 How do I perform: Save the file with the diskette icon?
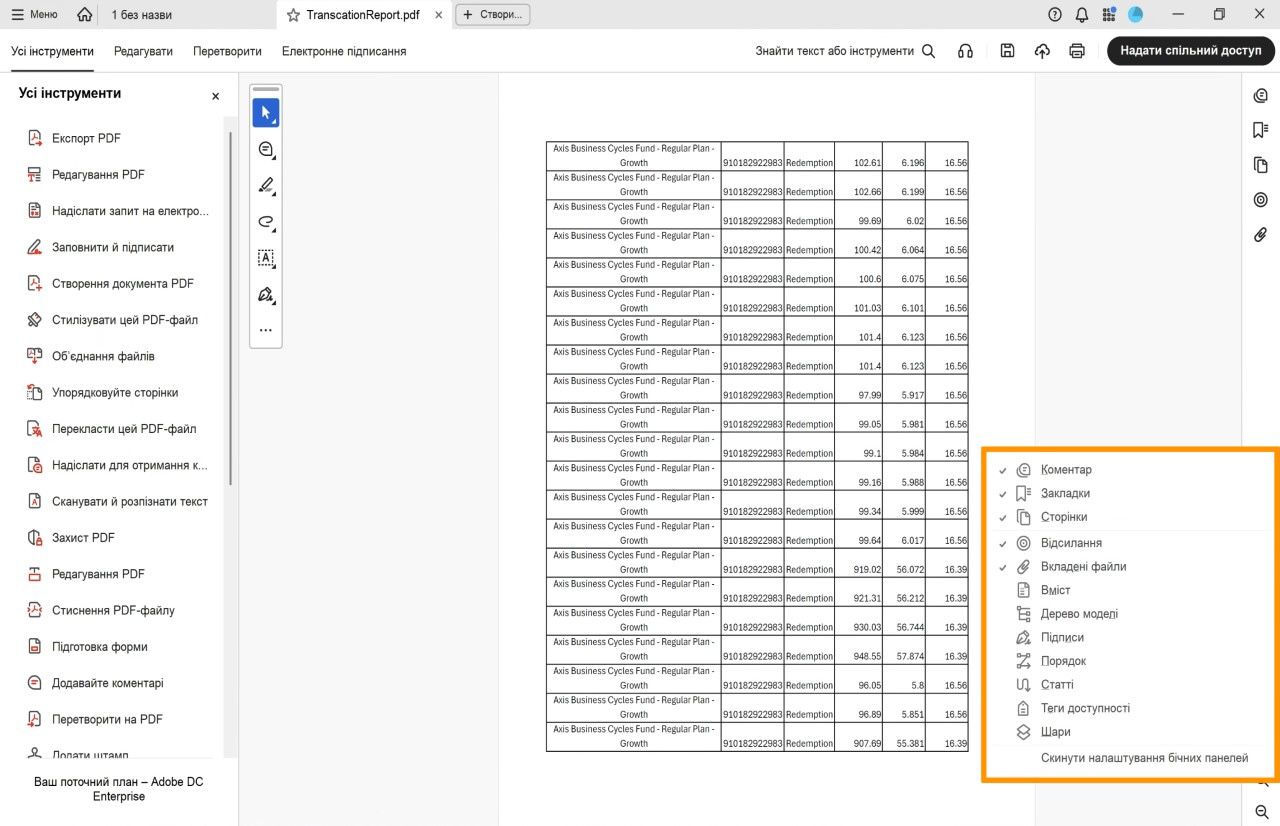pos(1008,51)
